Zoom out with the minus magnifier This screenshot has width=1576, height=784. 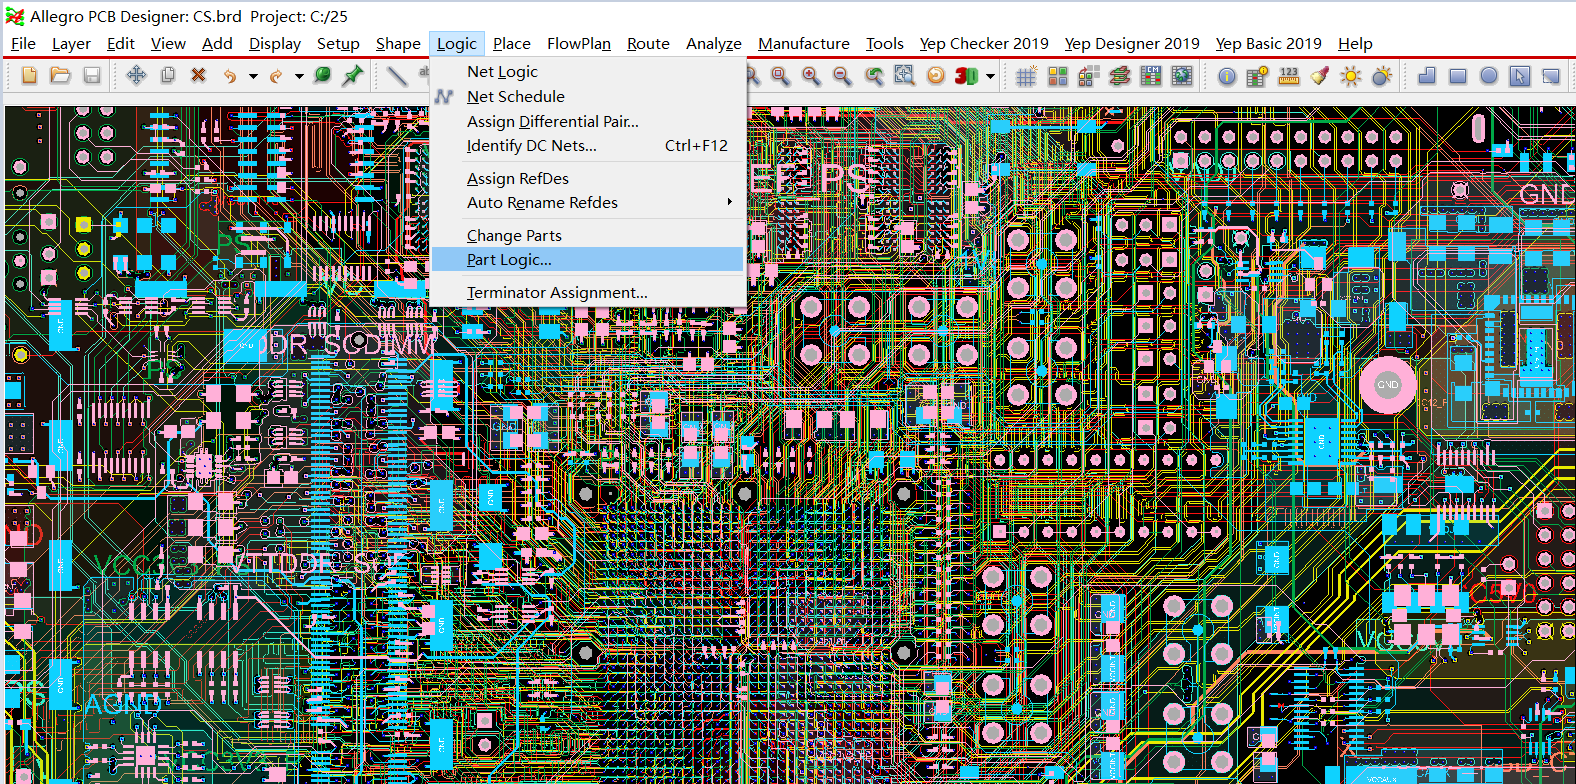(842, 76)
